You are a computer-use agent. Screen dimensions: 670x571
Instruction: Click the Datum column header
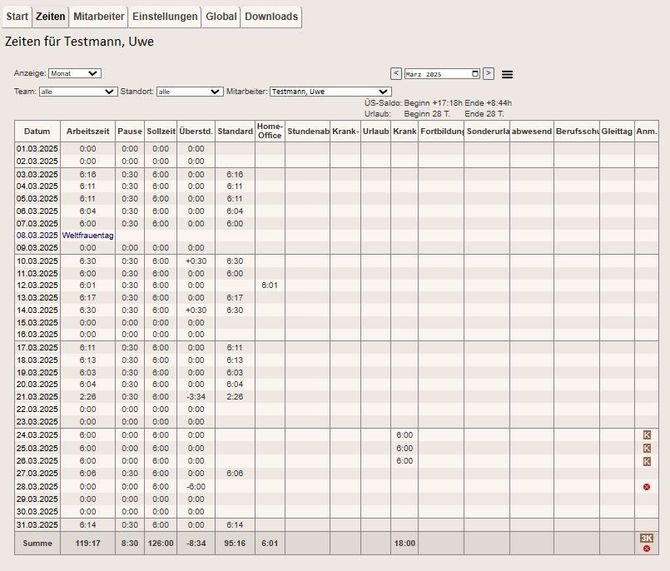37,131
